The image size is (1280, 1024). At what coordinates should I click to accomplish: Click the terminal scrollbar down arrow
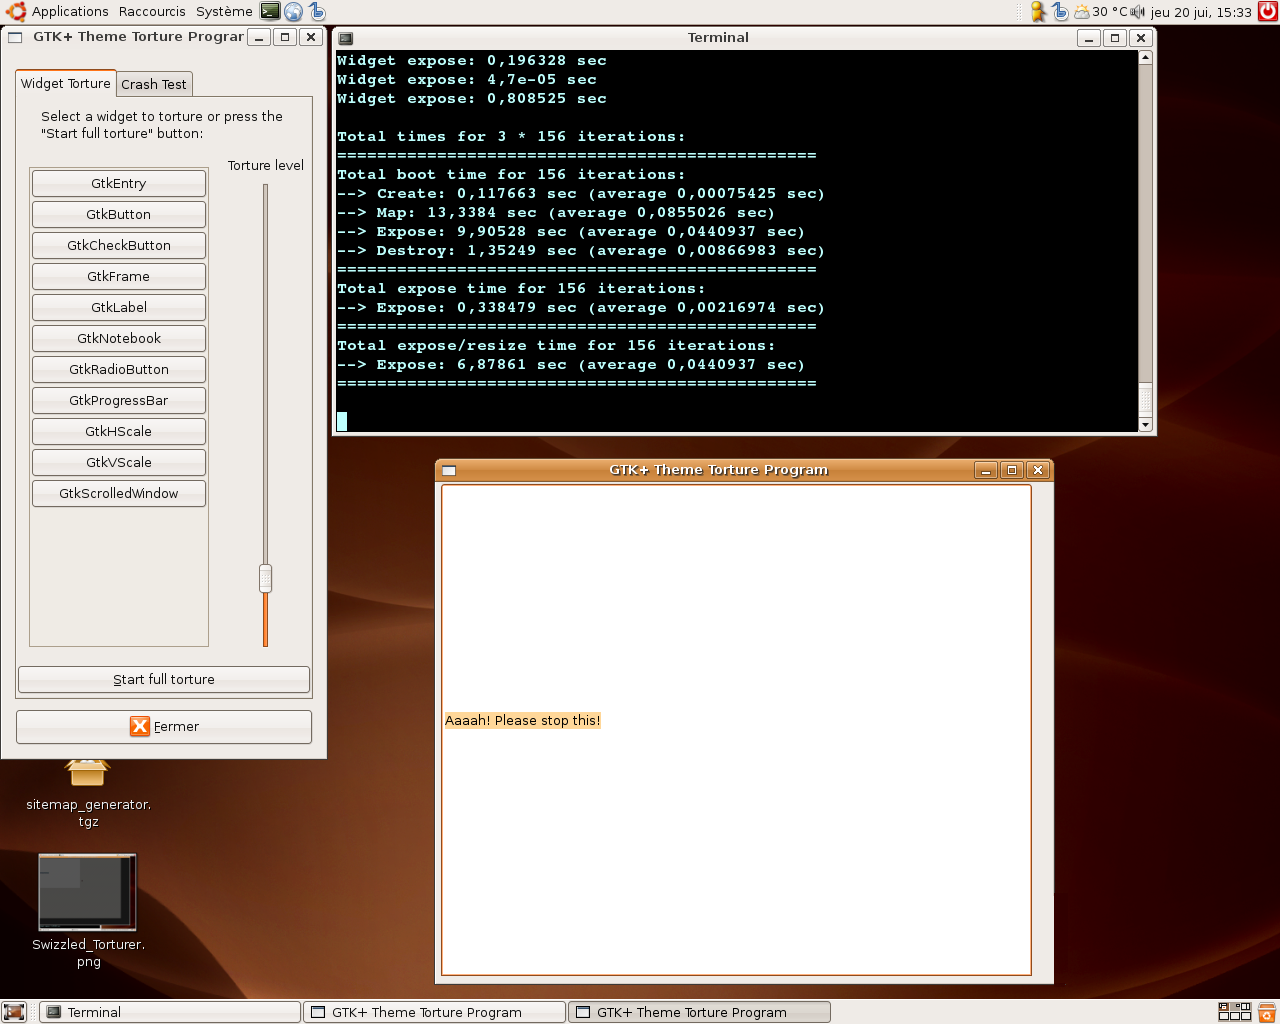pos(1145,425)
